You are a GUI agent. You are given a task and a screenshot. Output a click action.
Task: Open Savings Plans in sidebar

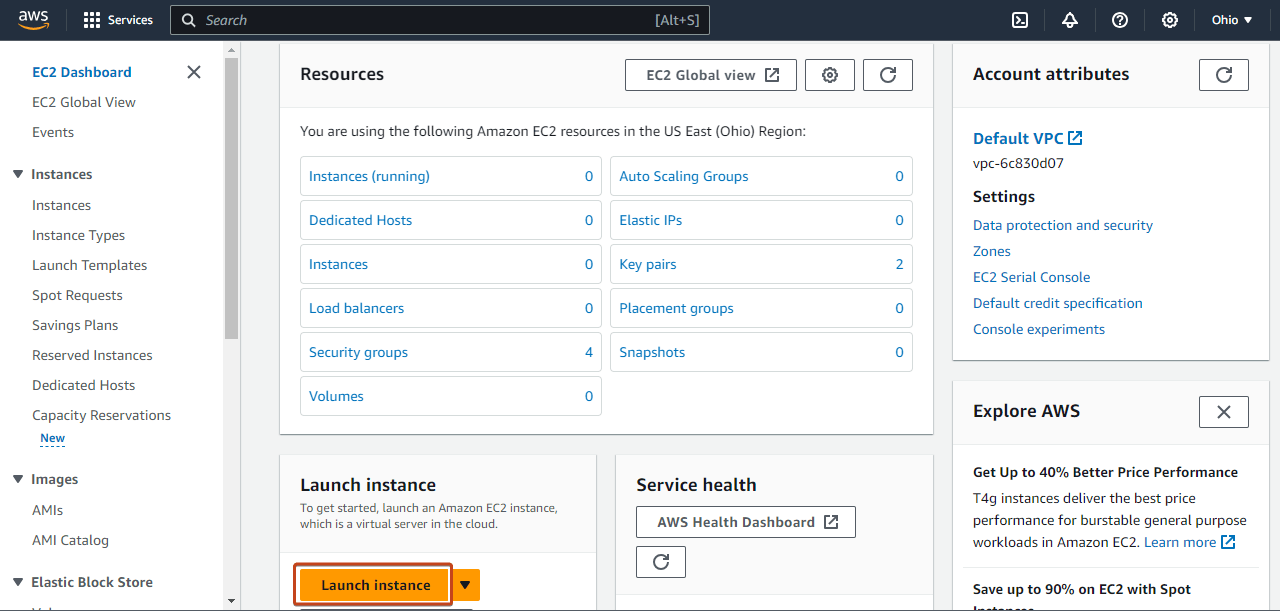click(x=75, y=325)
